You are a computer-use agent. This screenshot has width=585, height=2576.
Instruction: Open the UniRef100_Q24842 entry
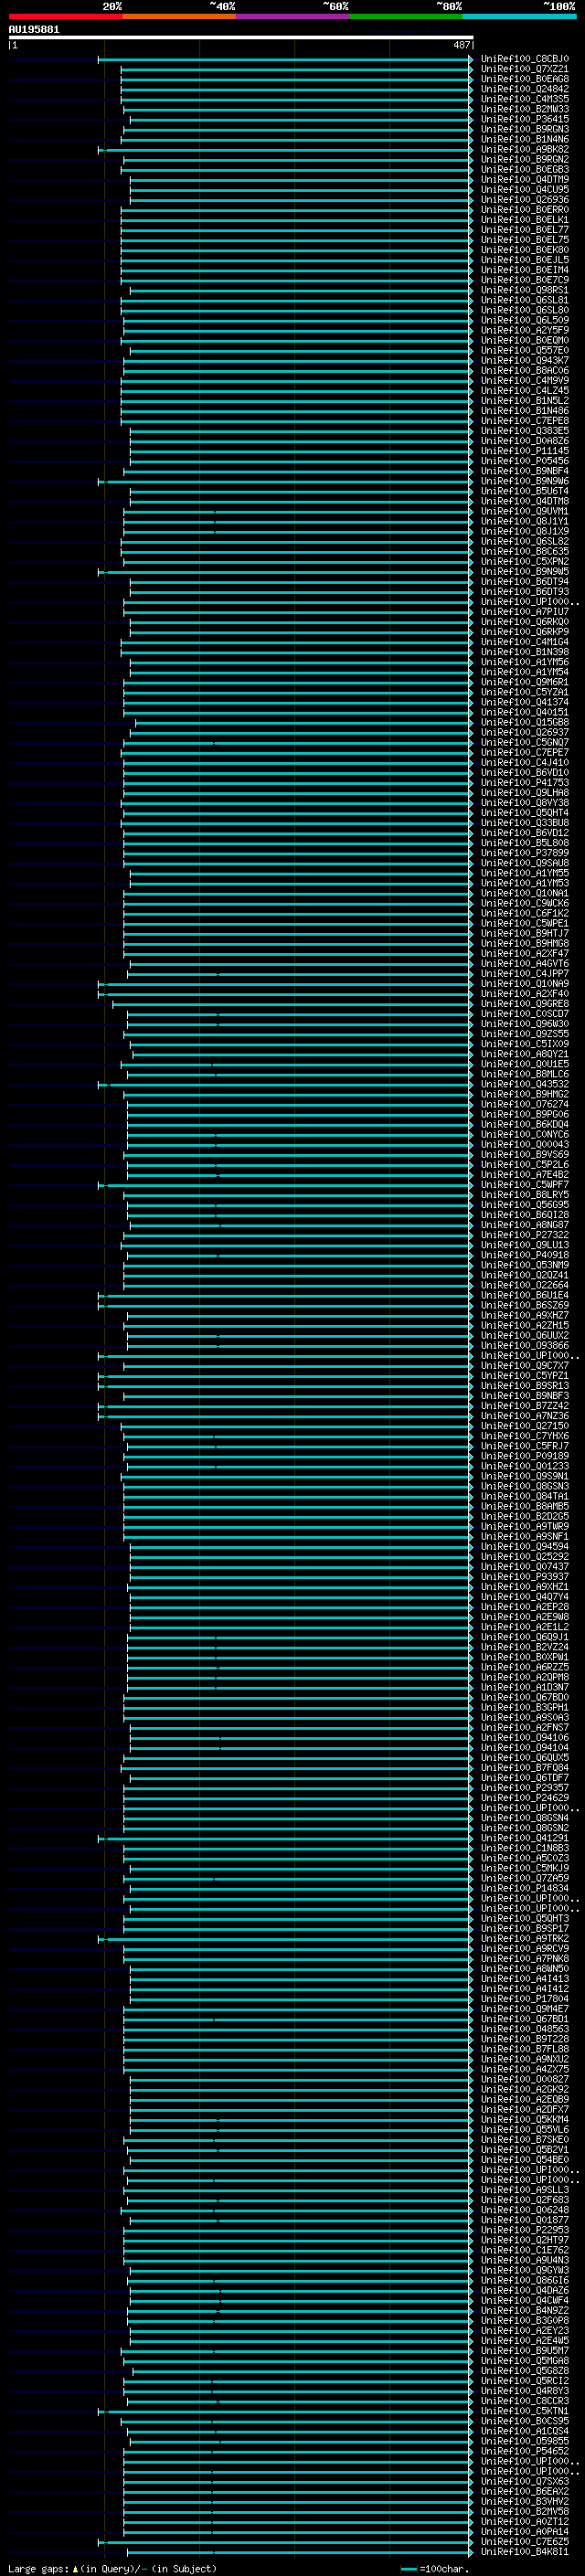point(524,89)
